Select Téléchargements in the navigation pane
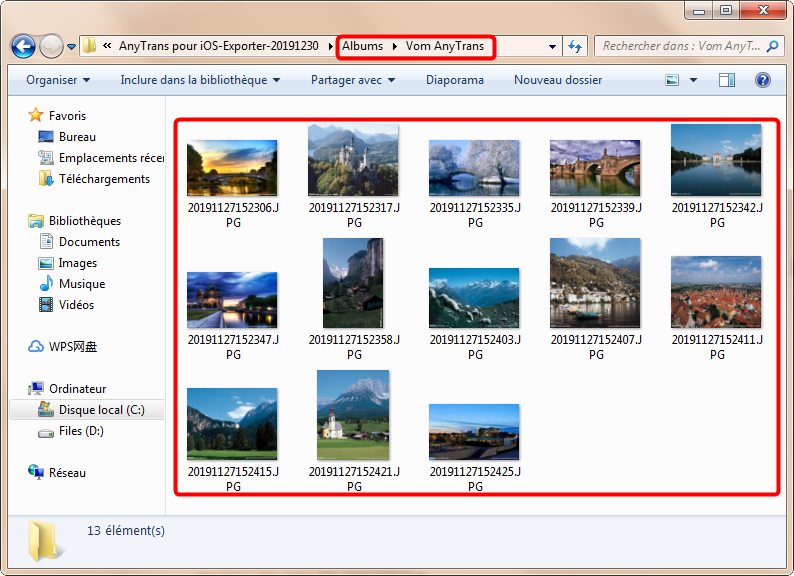 103,179
